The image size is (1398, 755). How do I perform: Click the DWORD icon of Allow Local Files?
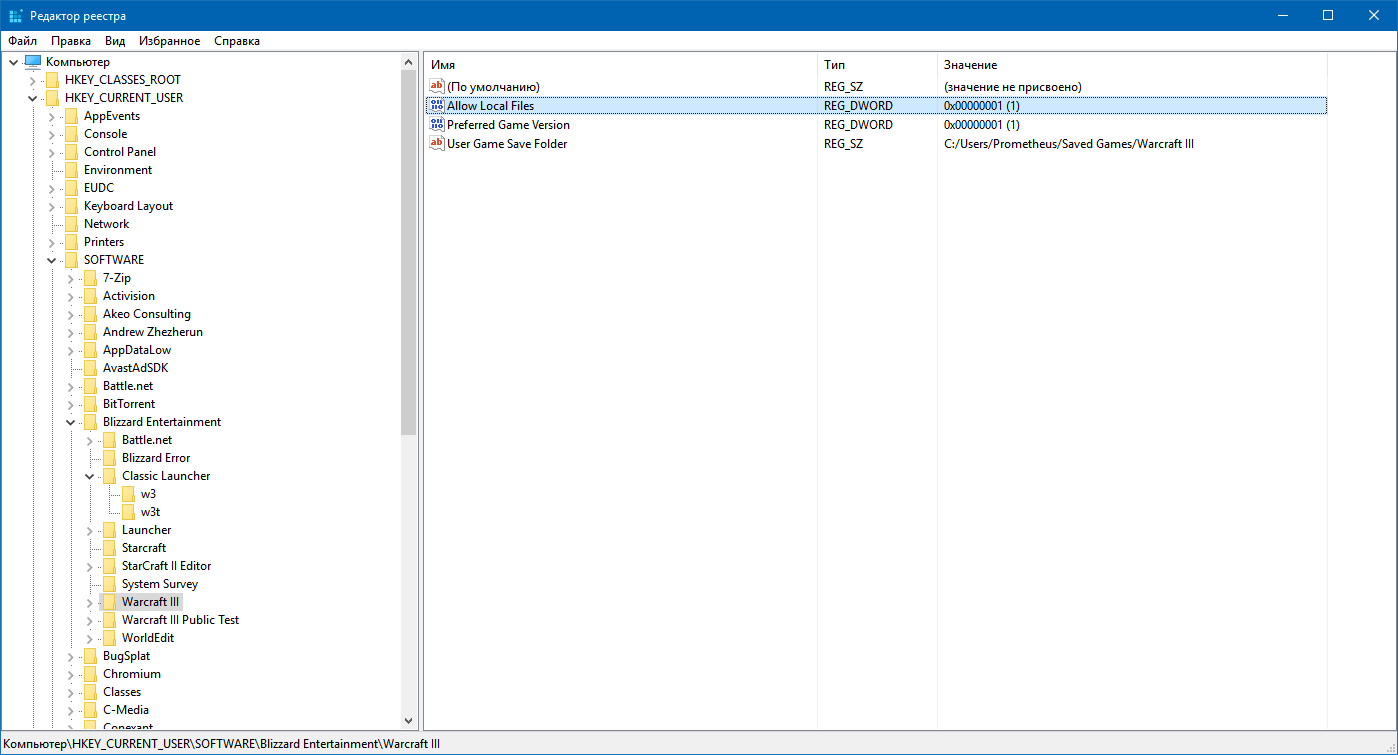tap(436, 105)
